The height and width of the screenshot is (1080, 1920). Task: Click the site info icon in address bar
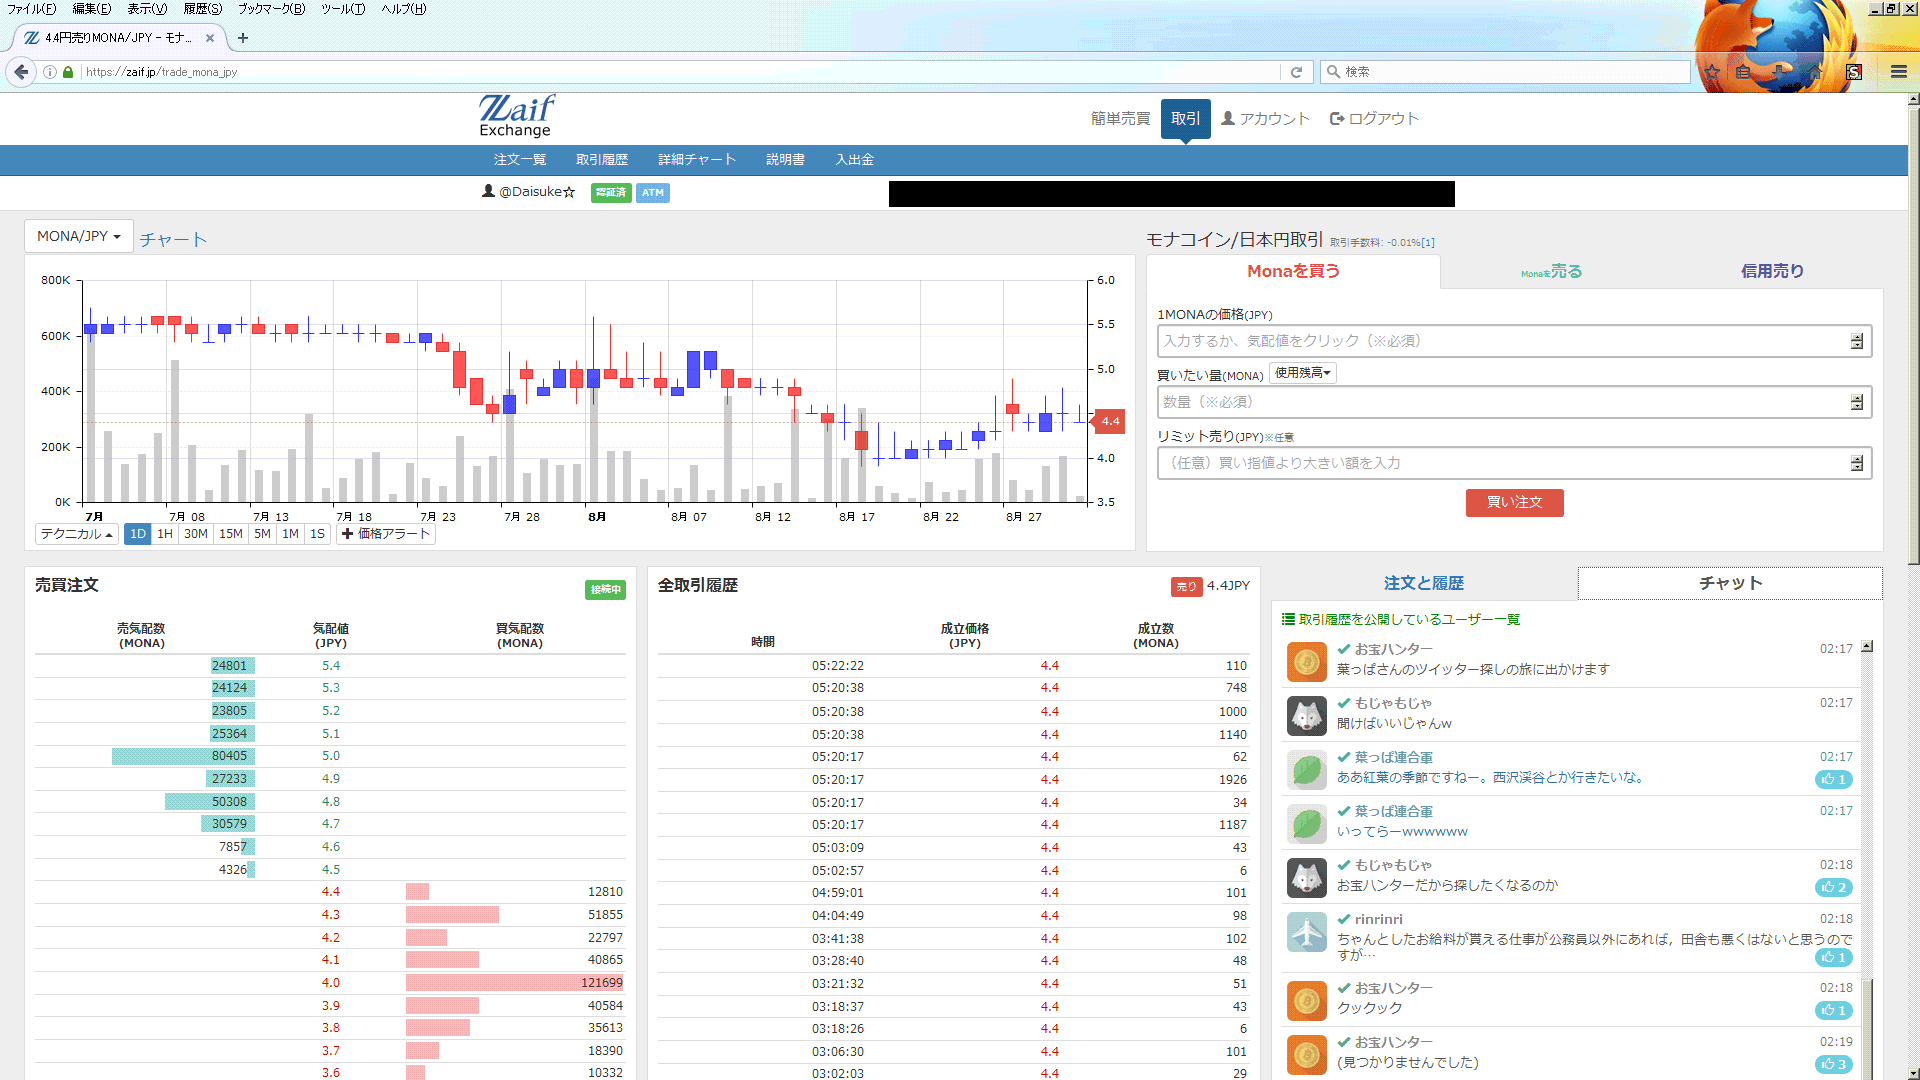coord(50,72)
